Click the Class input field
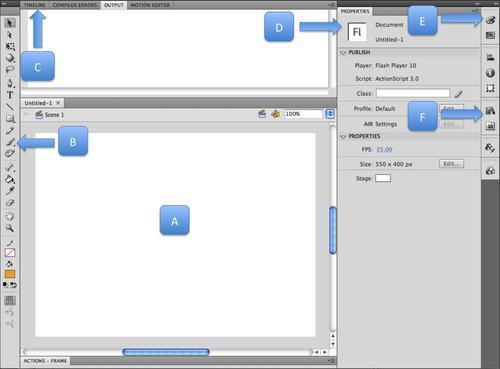This screenshot has height=369, width=500. pos(413,93)
